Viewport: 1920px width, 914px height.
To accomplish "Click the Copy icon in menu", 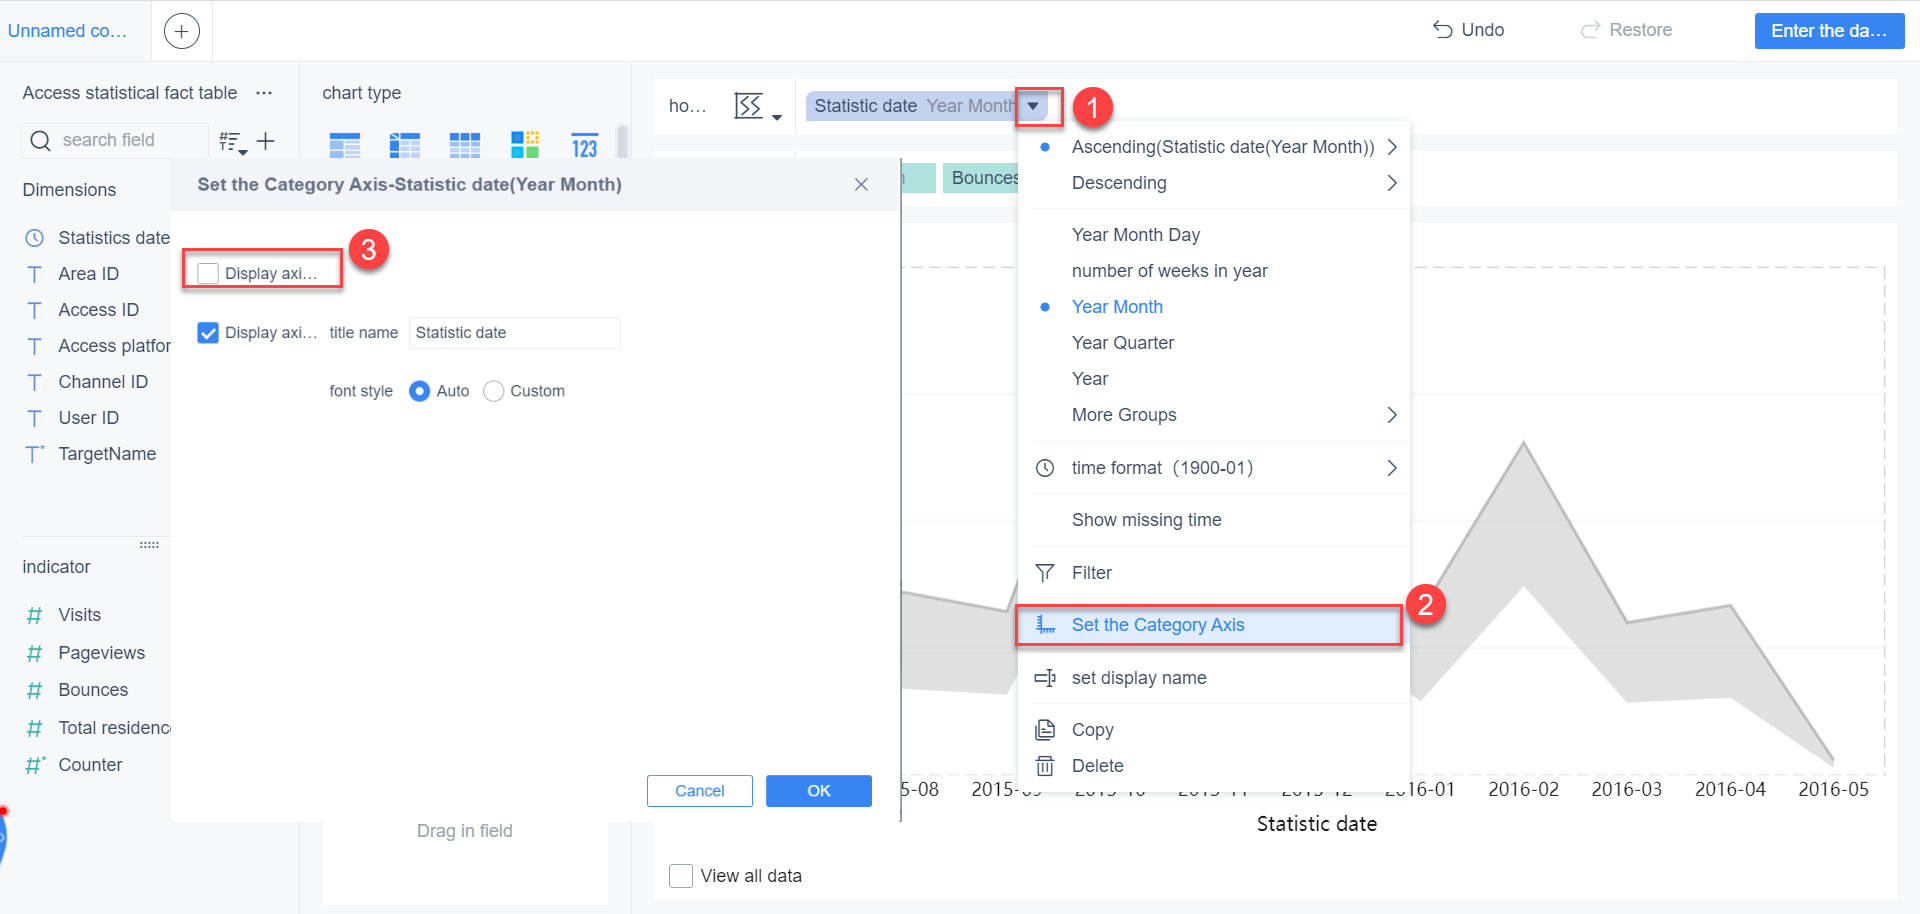I will (1045, 730).
